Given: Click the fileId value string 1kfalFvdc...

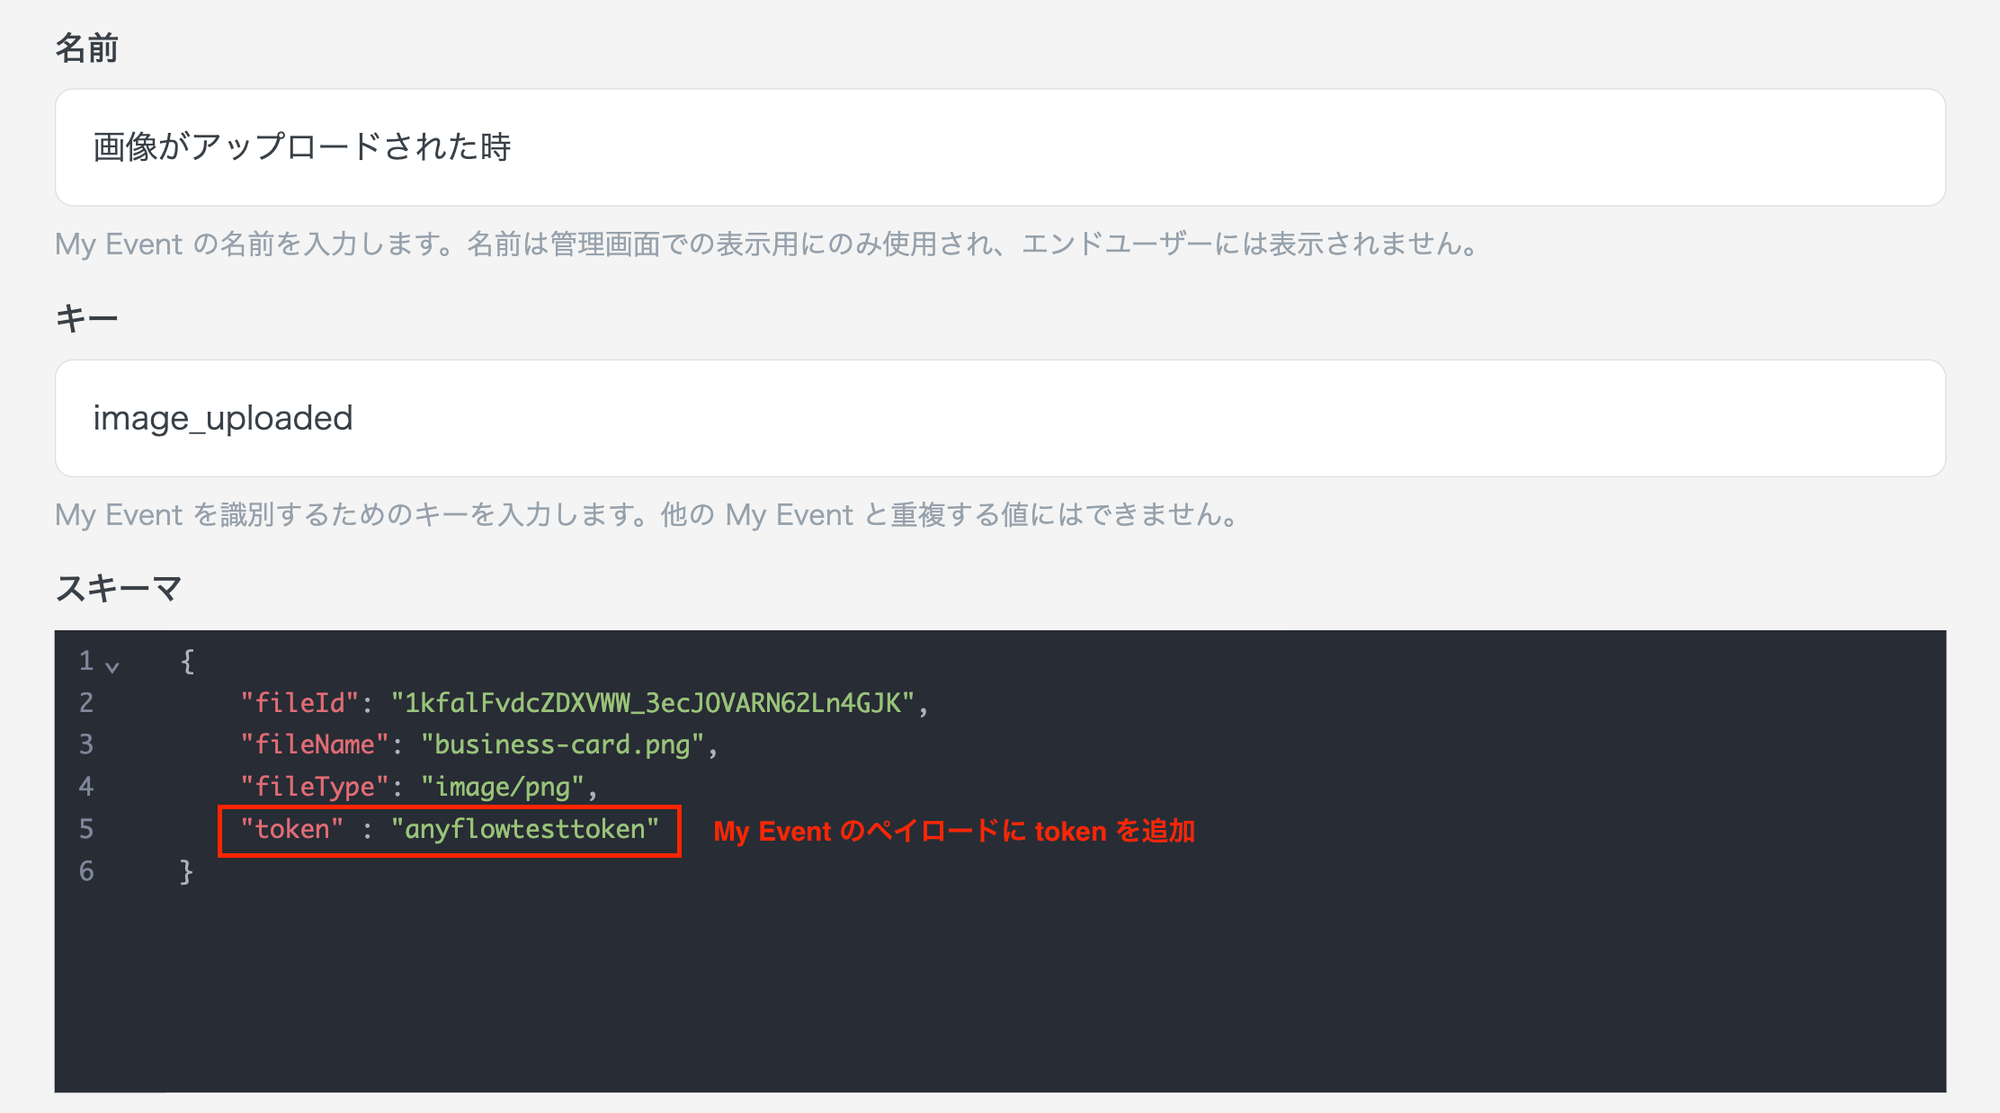Looking at the screenshot, I should tap(652, 703).
